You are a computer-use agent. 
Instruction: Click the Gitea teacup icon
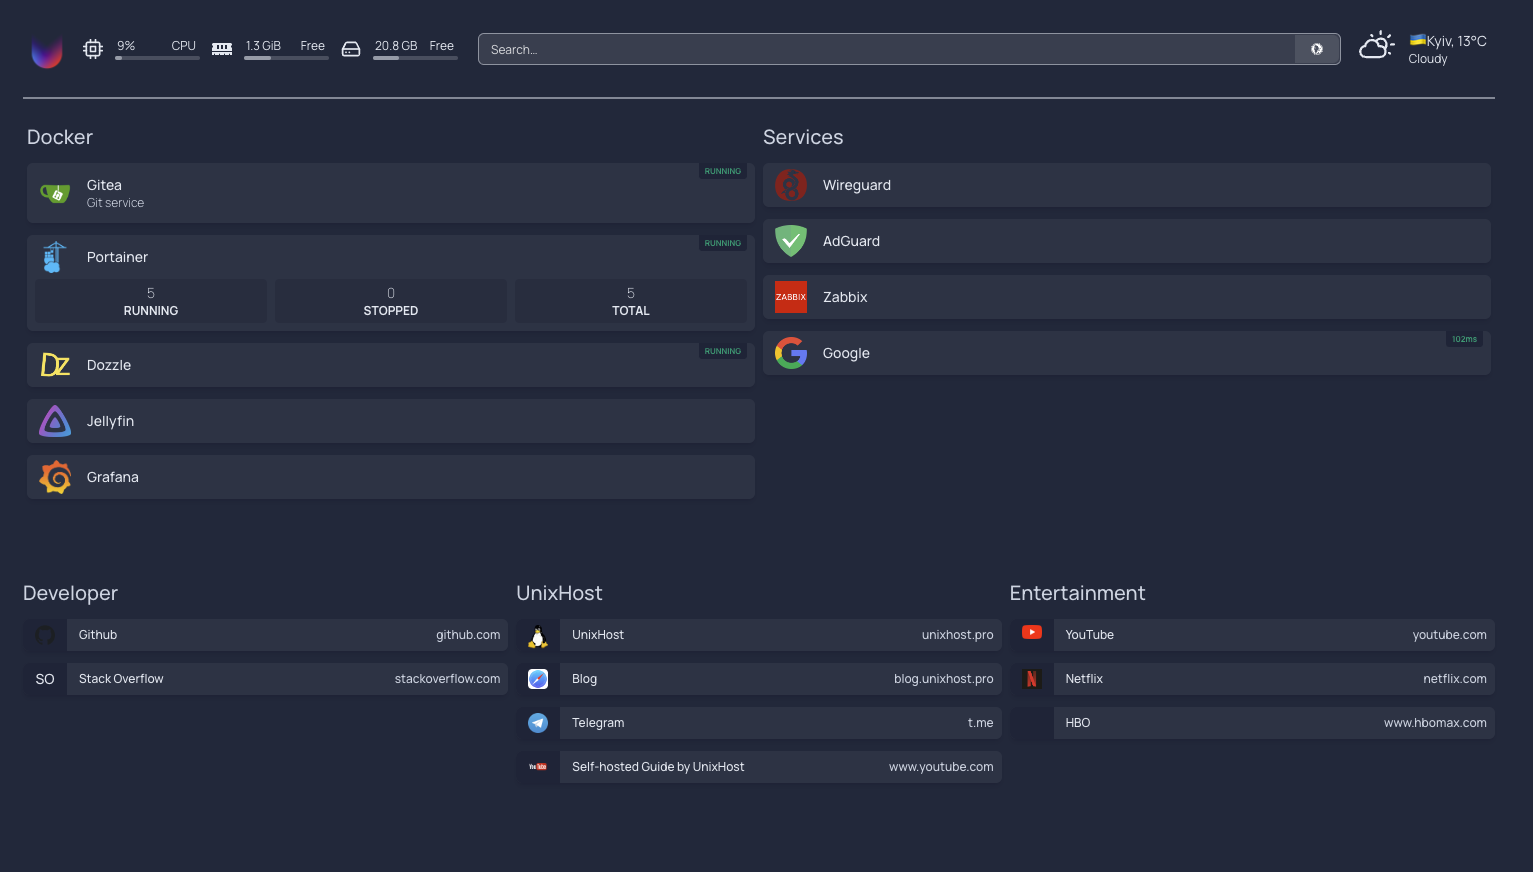pyautogui.click(x=55, y=193)
